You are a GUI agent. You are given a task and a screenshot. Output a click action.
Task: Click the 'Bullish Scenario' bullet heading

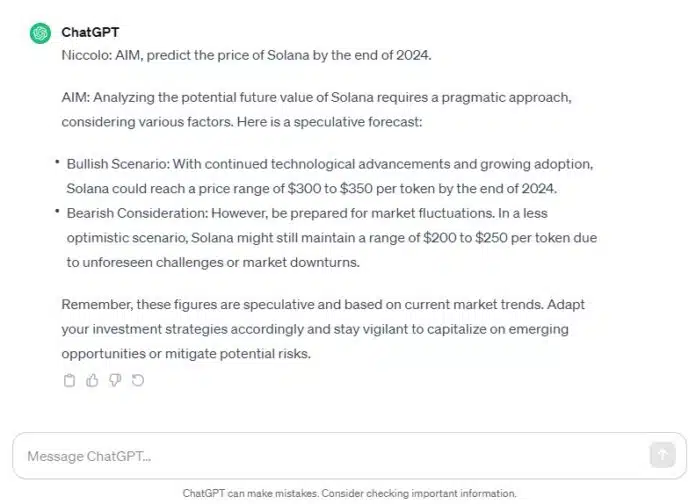(118, 164)
